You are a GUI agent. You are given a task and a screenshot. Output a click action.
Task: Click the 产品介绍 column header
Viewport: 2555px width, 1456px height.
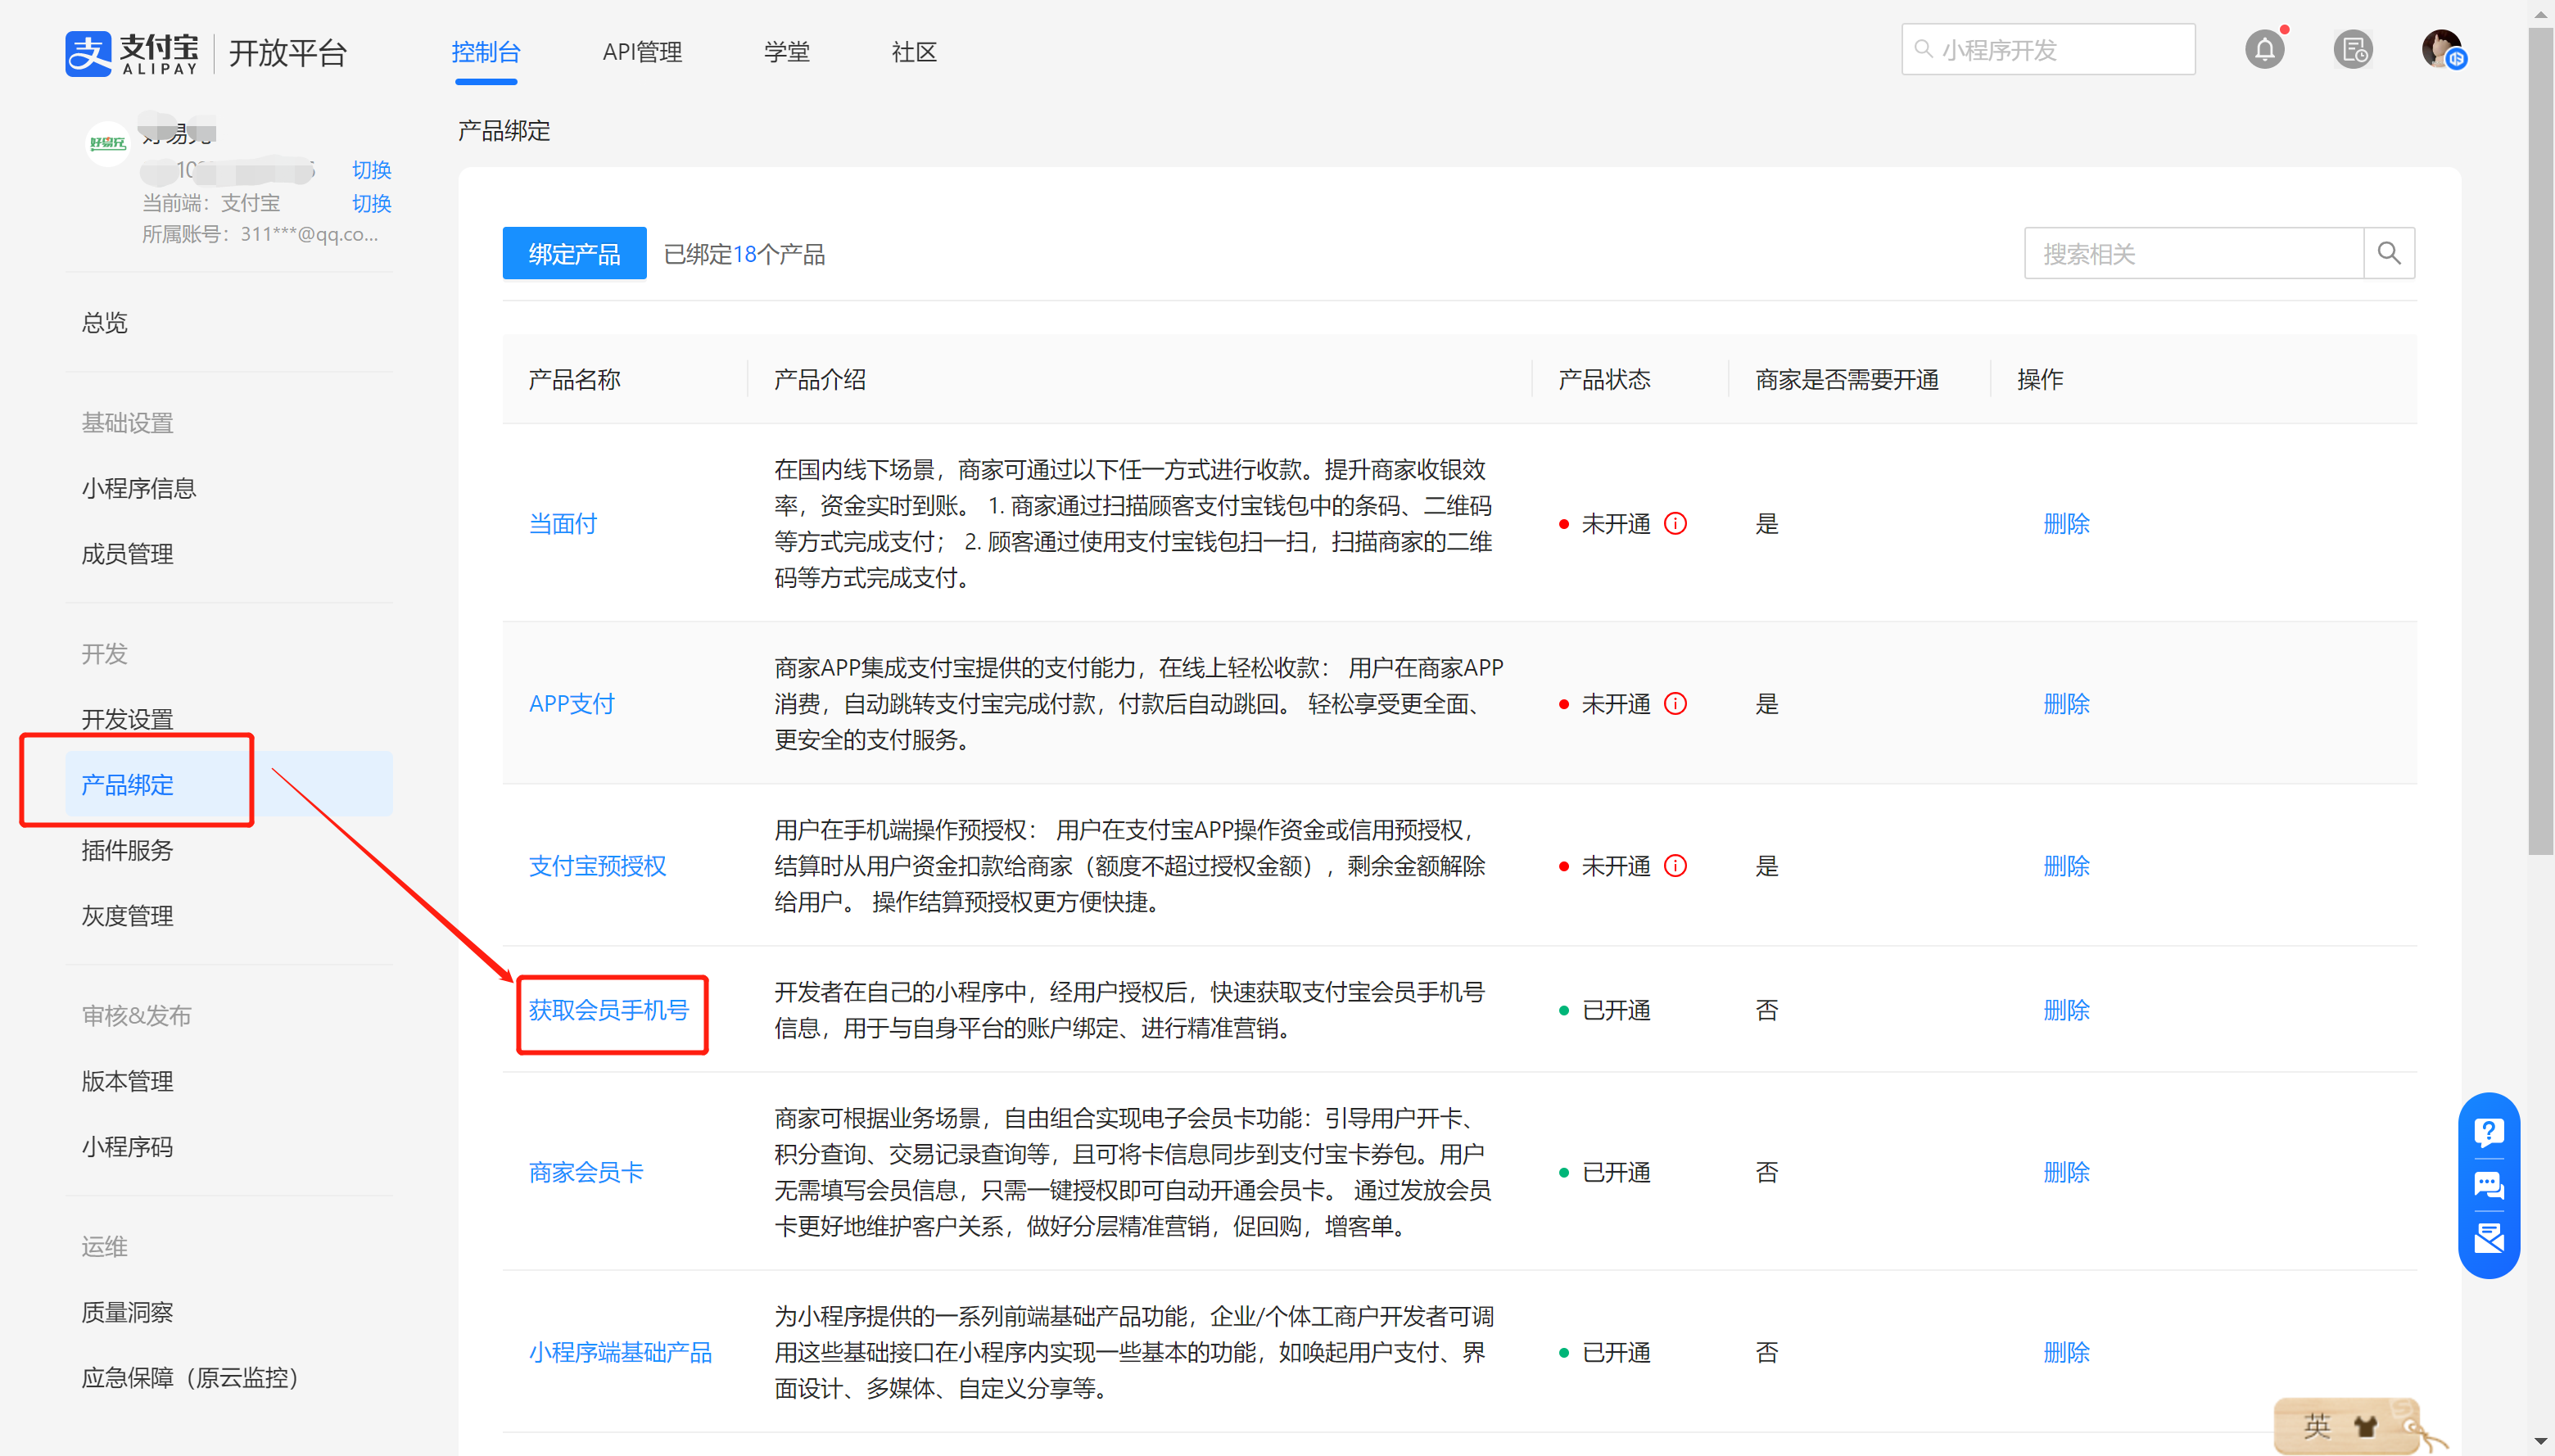820,379
